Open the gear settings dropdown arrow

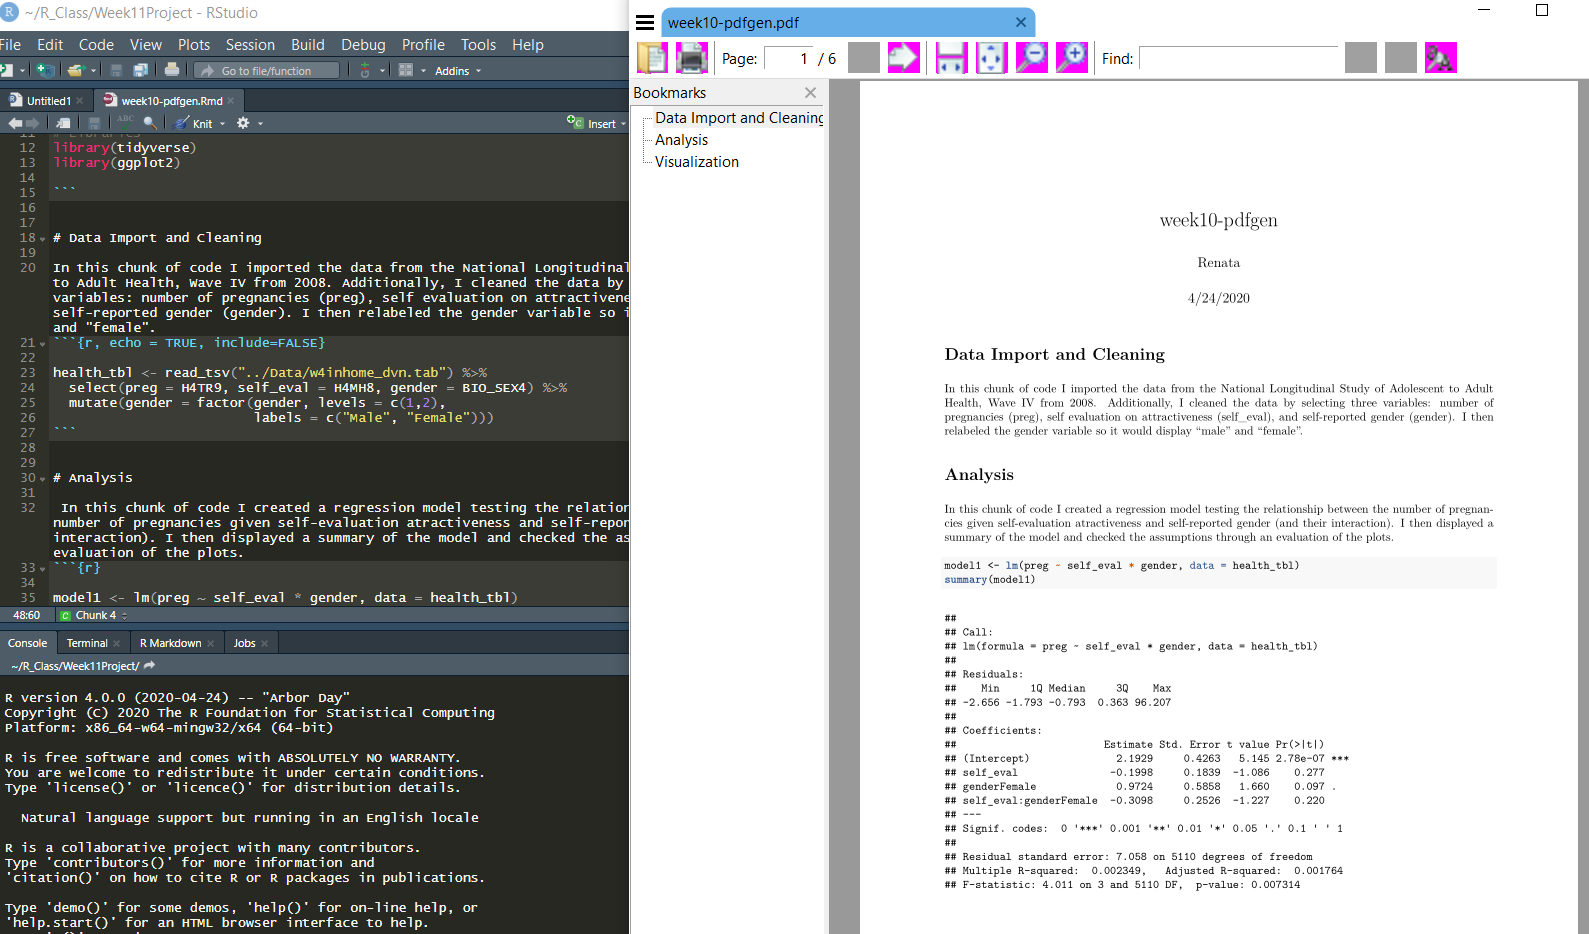pyautogui.click(x=260, y=124)
